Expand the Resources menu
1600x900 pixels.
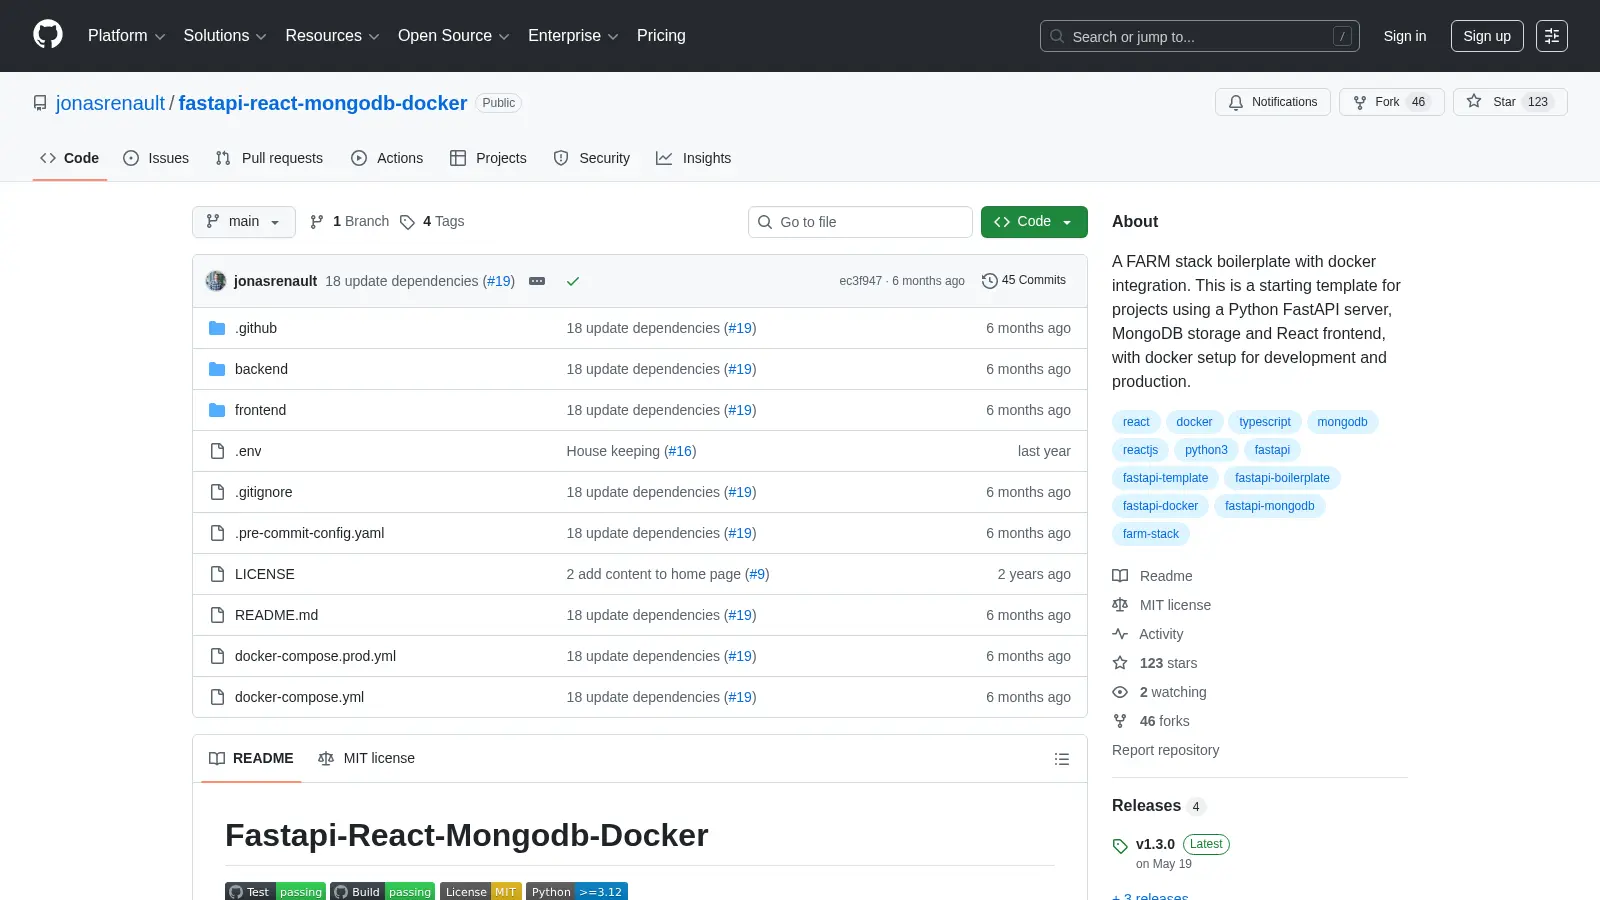[x=332, y=36]
